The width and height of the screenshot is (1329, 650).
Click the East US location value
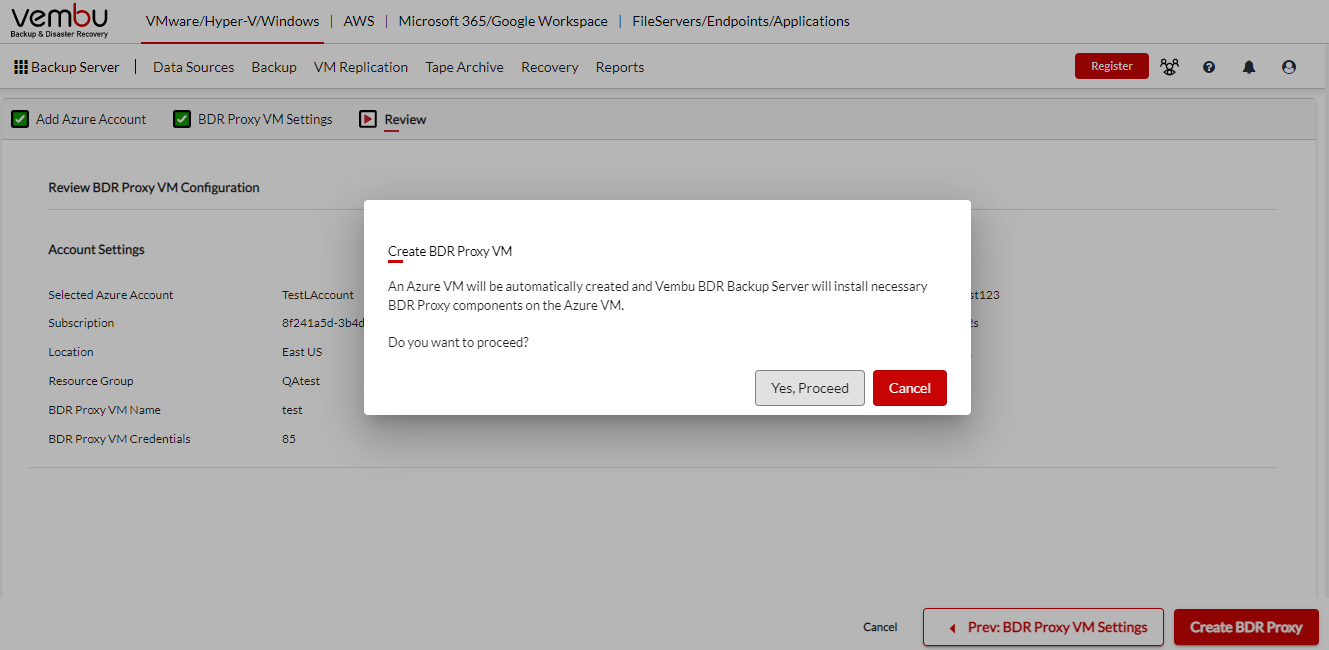[302, 352]
